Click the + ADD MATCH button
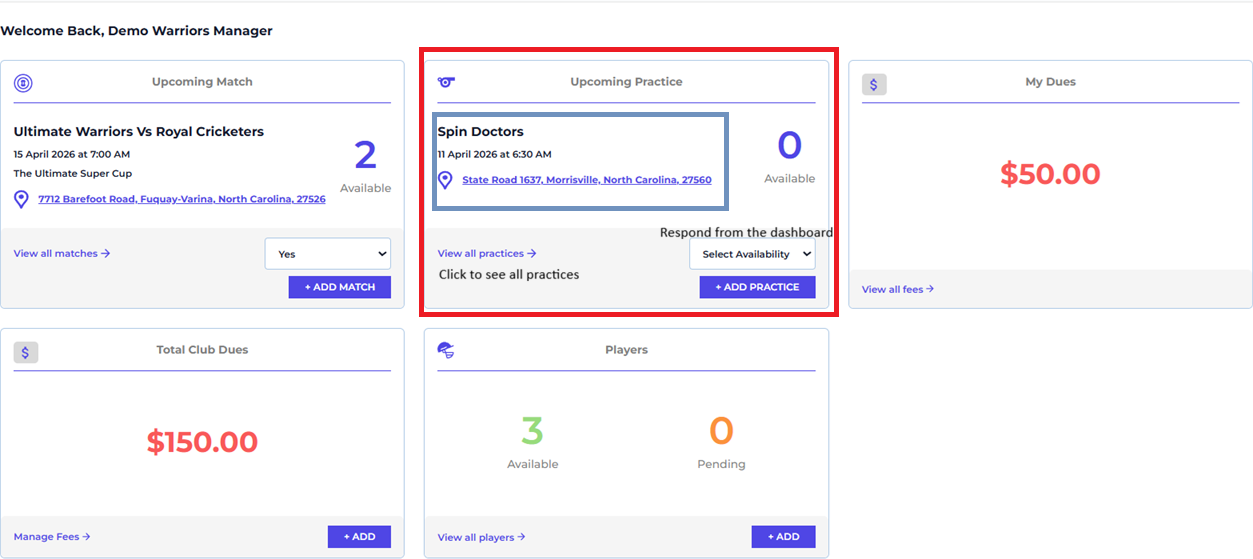Screen dimensions: 1253x559 [x=340, y=287]
